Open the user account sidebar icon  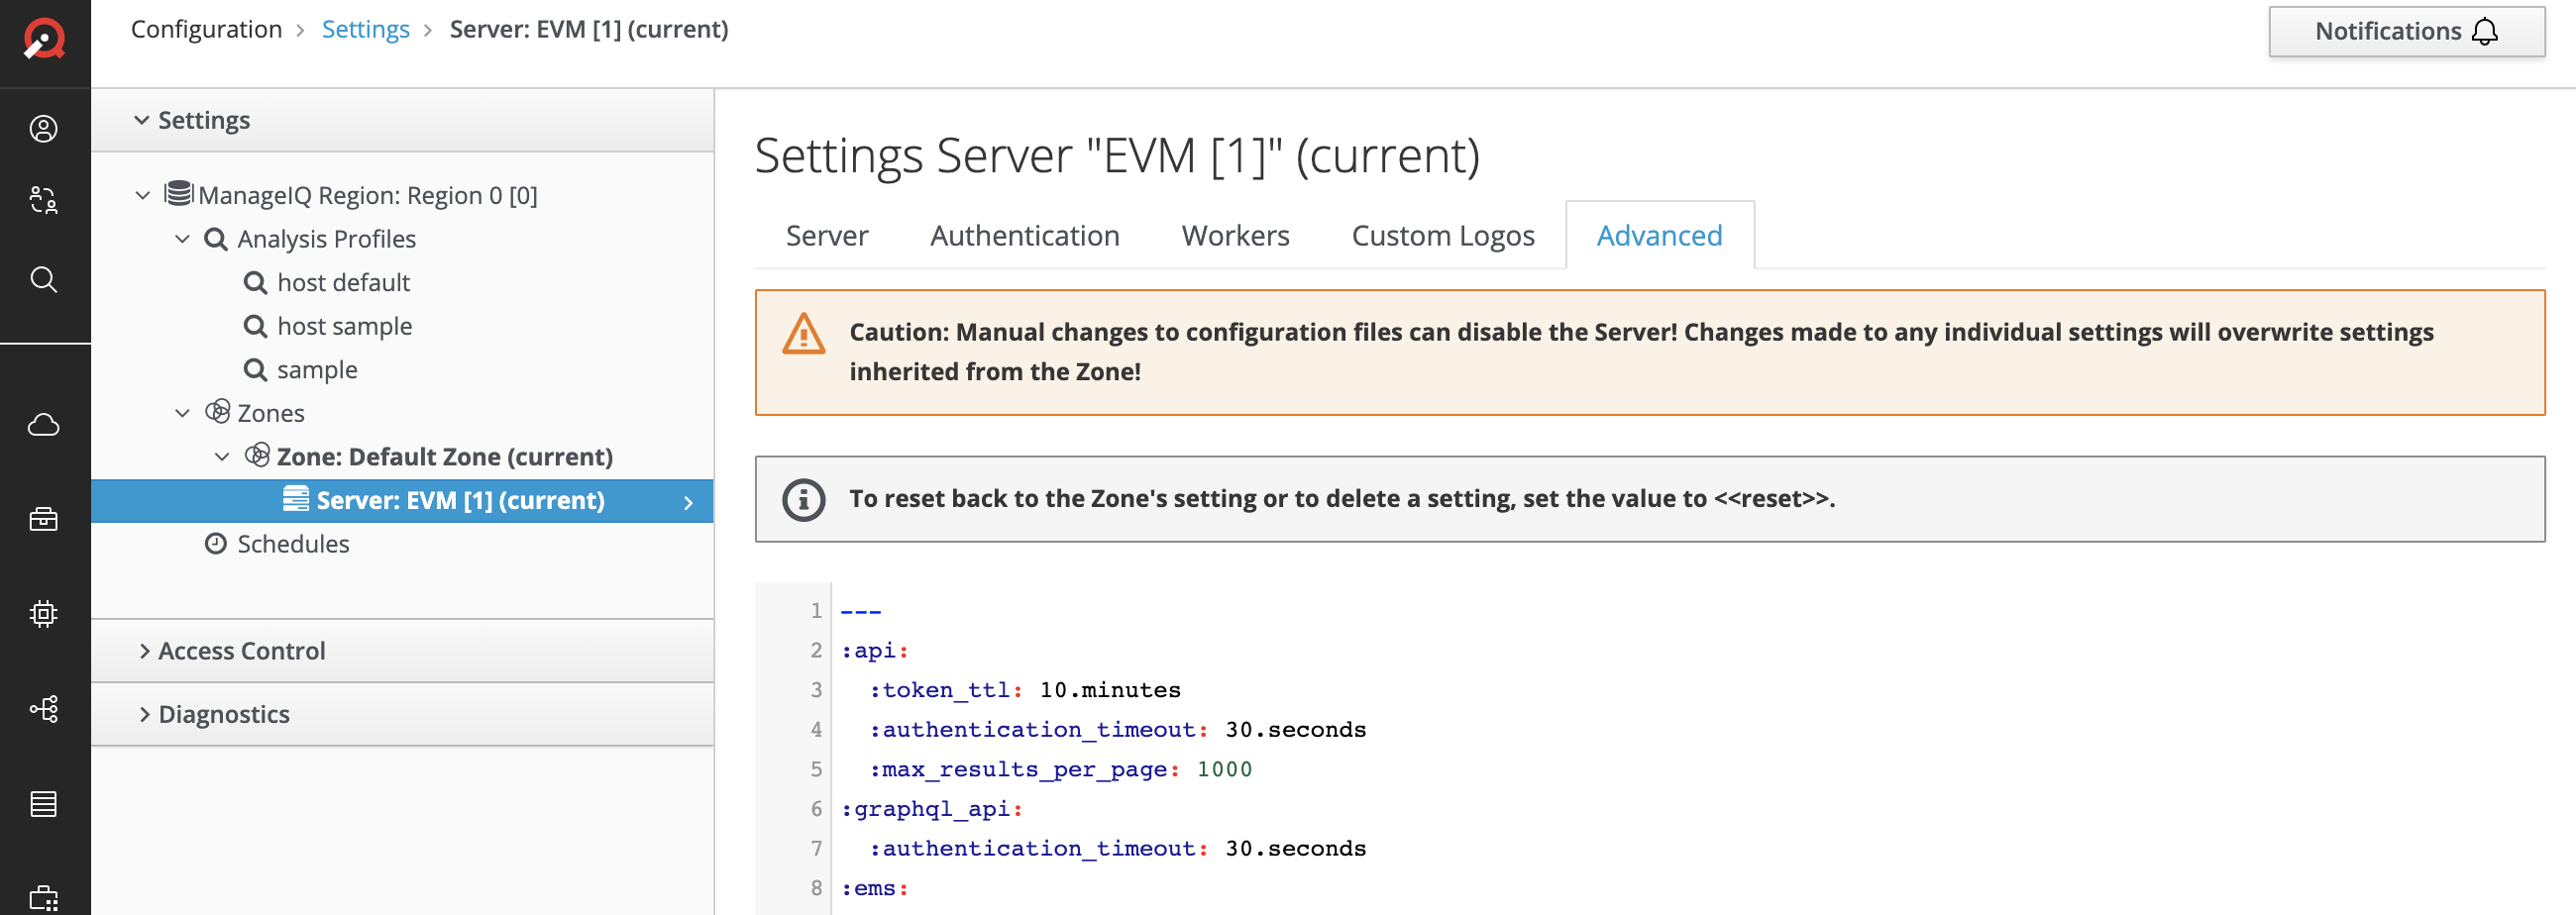[44, 129]
